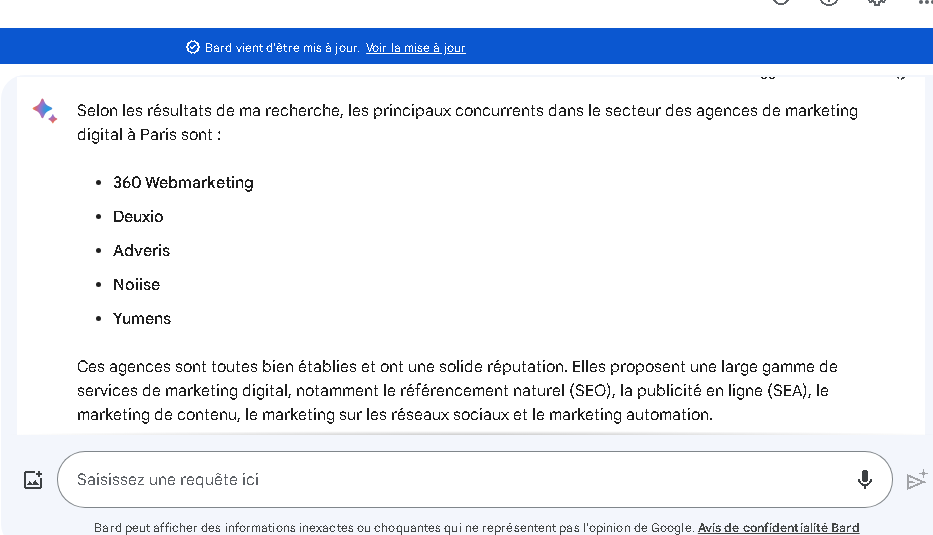933x535 pixels.
Task: Click on "Noiise" in the list
Action: click(136, 284)
